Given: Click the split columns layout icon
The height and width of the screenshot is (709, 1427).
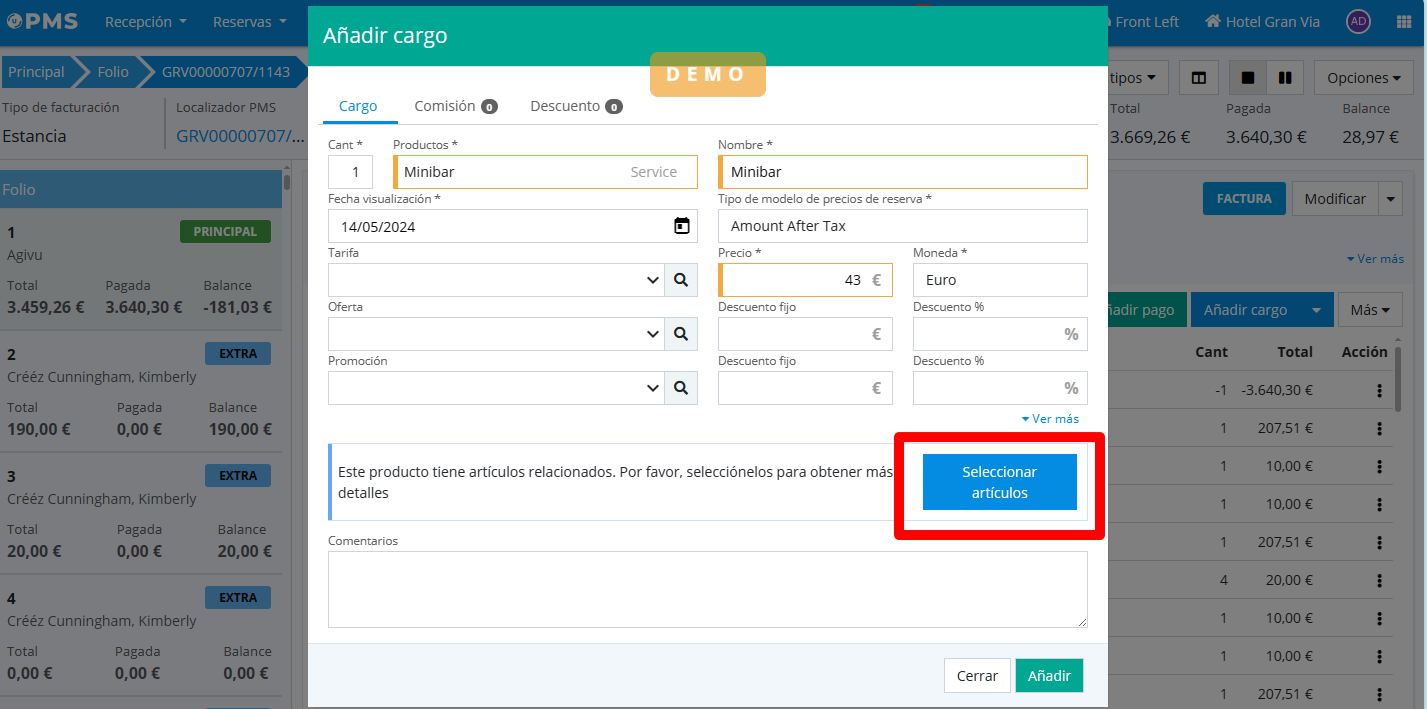Looking at the screenshot, I should coord(1198,78).
